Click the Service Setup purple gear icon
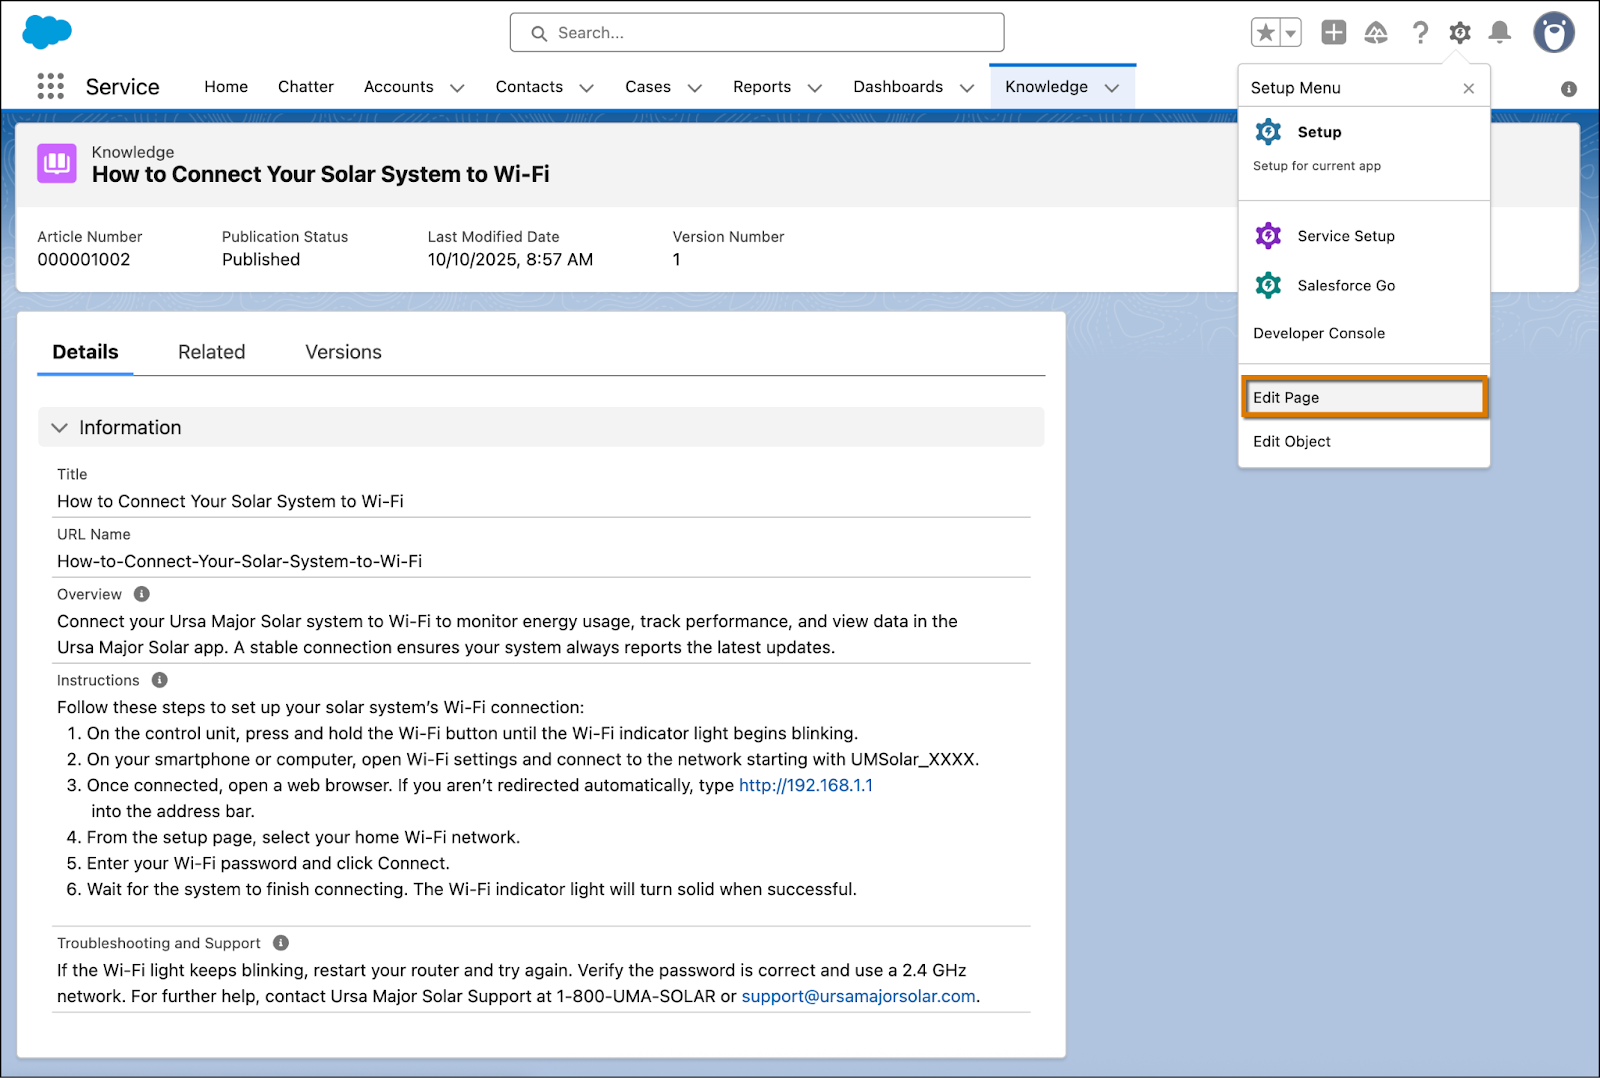The width and height of the screenshot is (1600, 1078). tap(1268, 235)
